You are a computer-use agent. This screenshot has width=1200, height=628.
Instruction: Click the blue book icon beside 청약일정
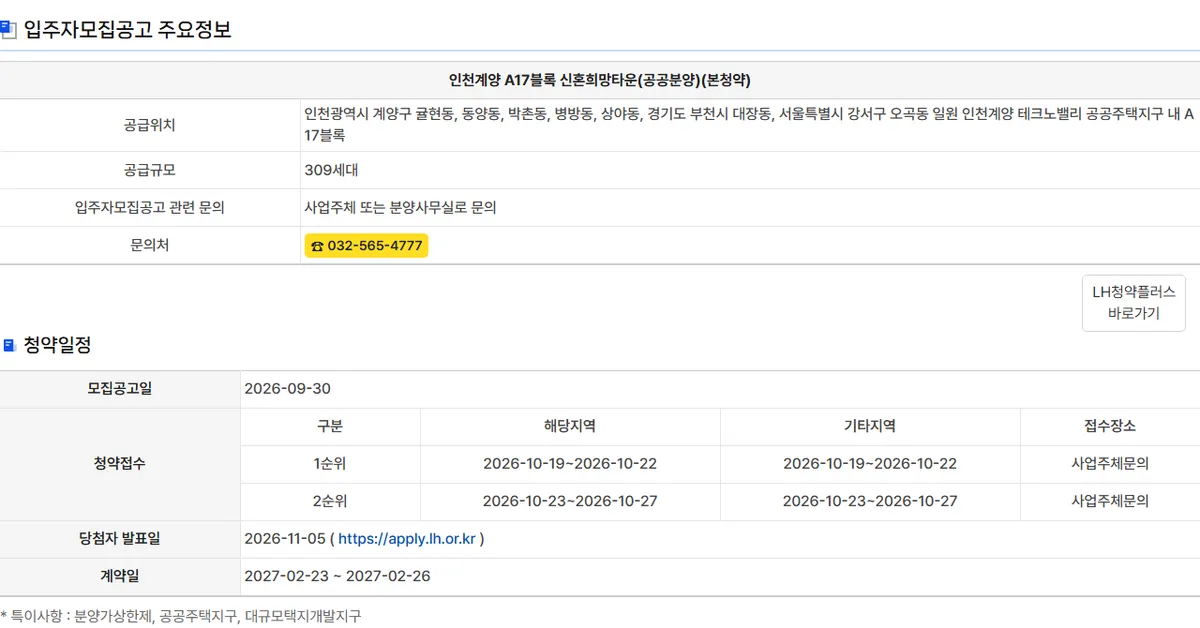[8, 345]
